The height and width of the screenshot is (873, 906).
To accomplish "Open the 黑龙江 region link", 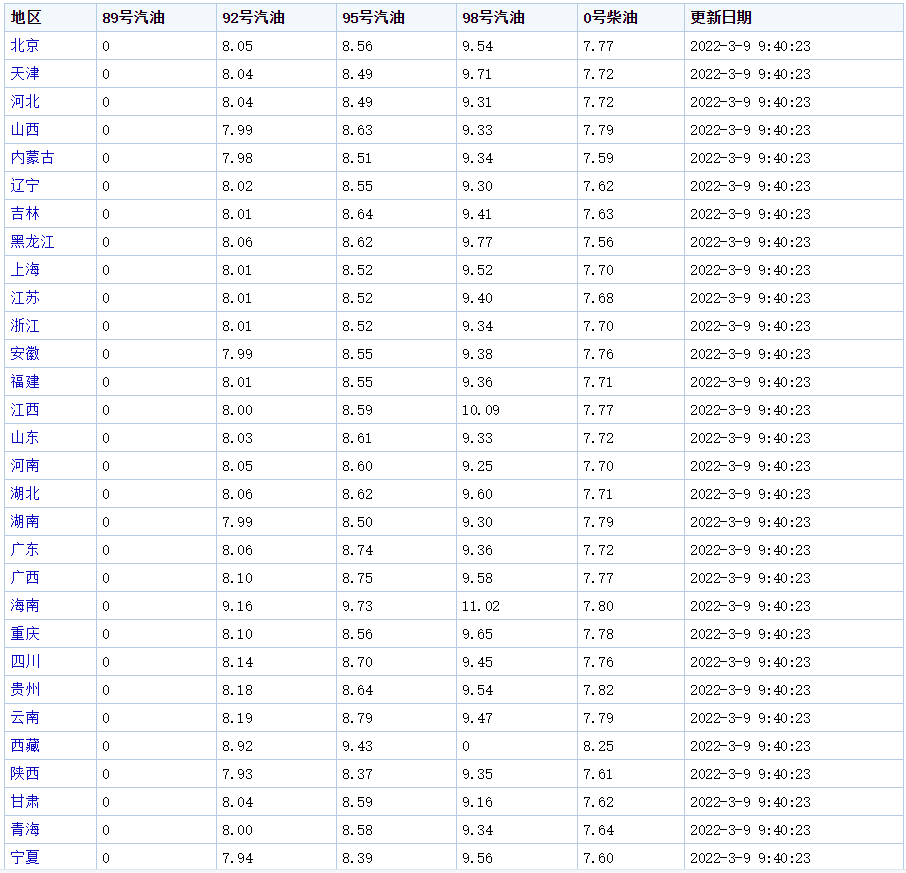I will 32,242.
